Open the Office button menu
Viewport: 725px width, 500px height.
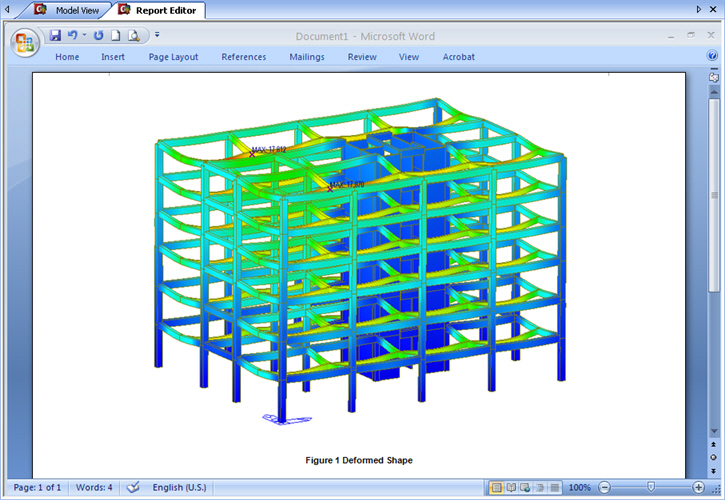[25, 42]
